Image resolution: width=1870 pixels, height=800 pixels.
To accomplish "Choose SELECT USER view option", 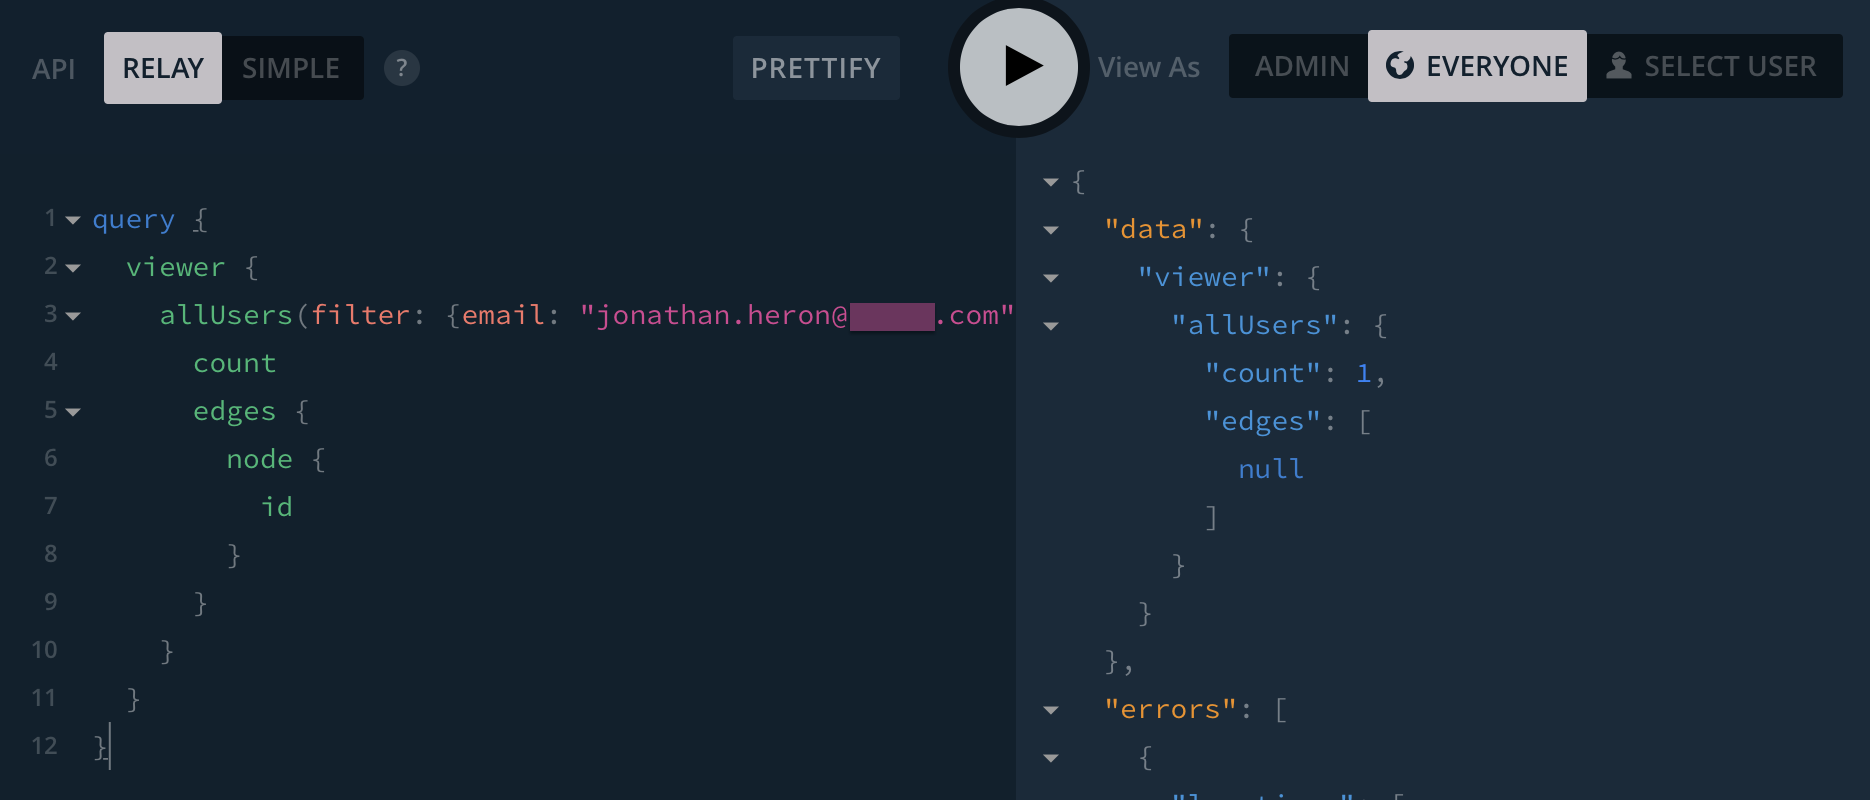I will [x=1712, y=66].
